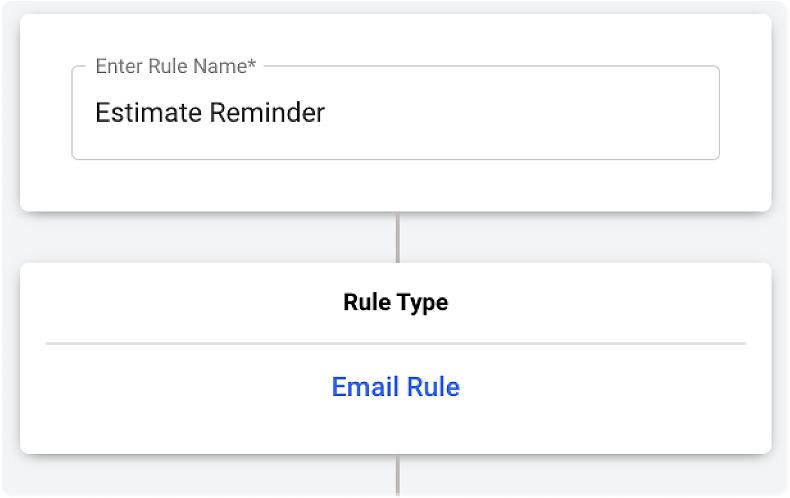The image size is (790, 498).
Task: Click the connector line between the two cards
Action: (398, 237)
